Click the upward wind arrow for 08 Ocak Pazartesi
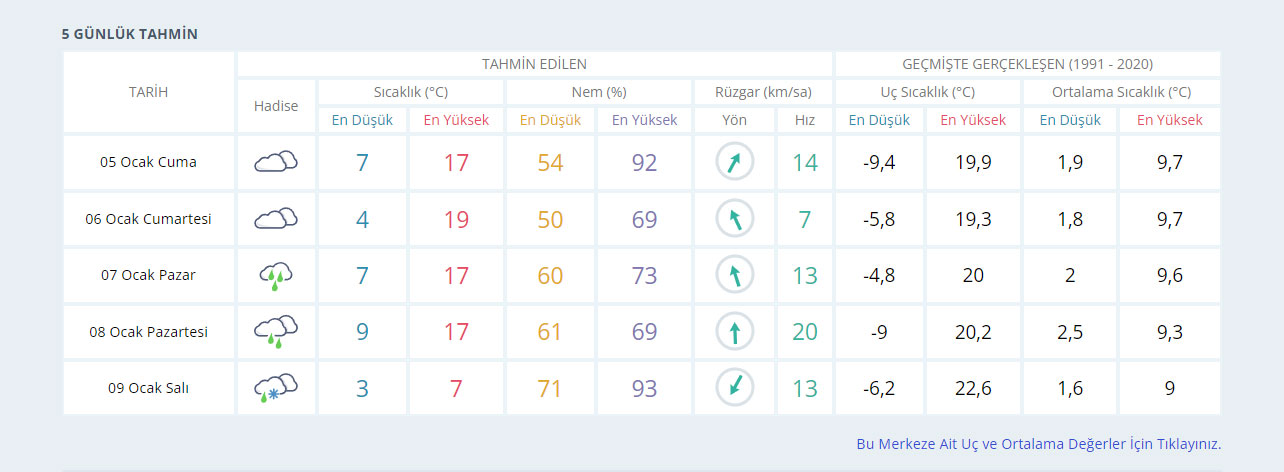 (x=735, y=331)
